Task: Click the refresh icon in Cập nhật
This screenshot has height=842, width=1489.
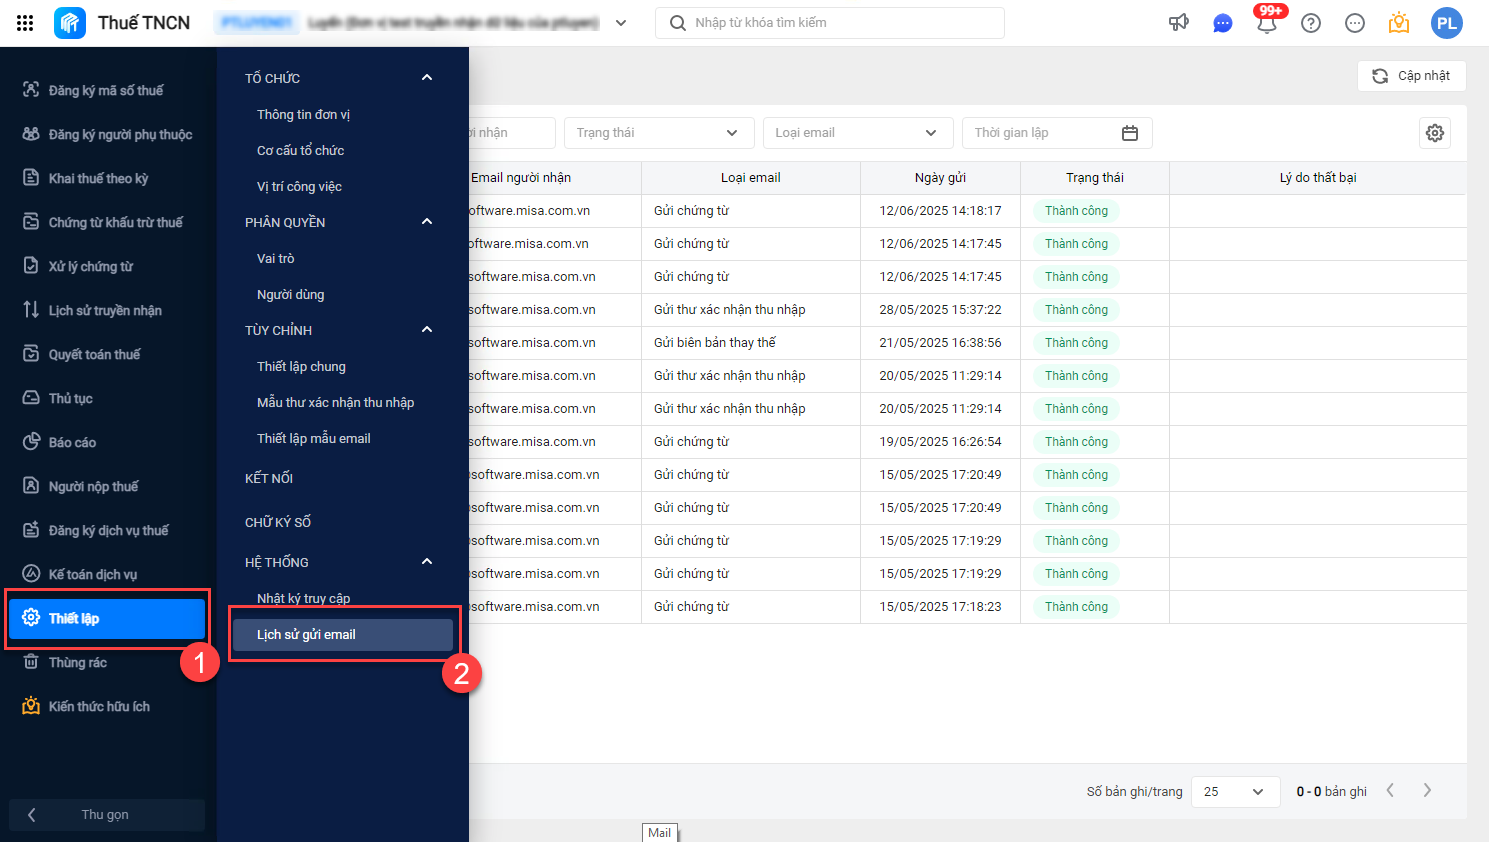Action: [x=1380, y=76]
